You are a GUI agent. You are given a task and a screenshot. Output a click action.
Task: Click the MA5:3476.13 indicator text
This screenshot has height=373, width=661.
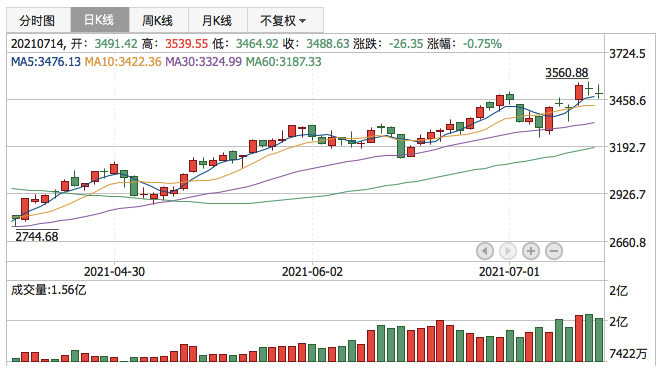[46, 62]
